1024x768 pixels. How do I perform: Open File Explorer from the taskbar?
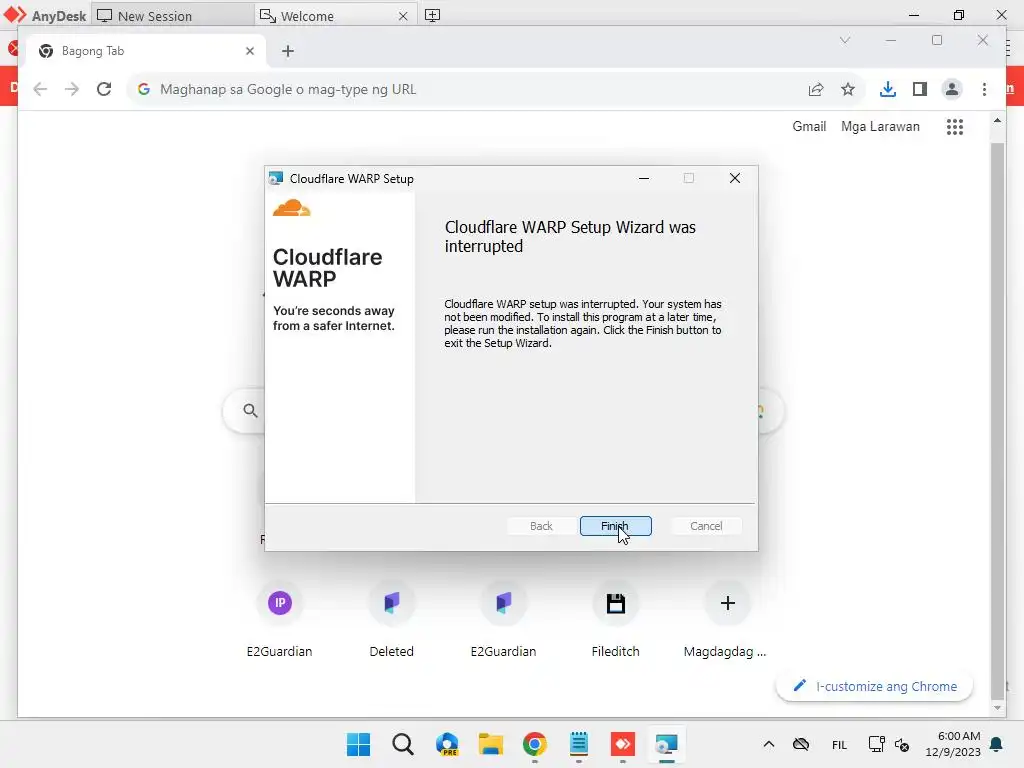pyautogui.click(x=490, y=744)
